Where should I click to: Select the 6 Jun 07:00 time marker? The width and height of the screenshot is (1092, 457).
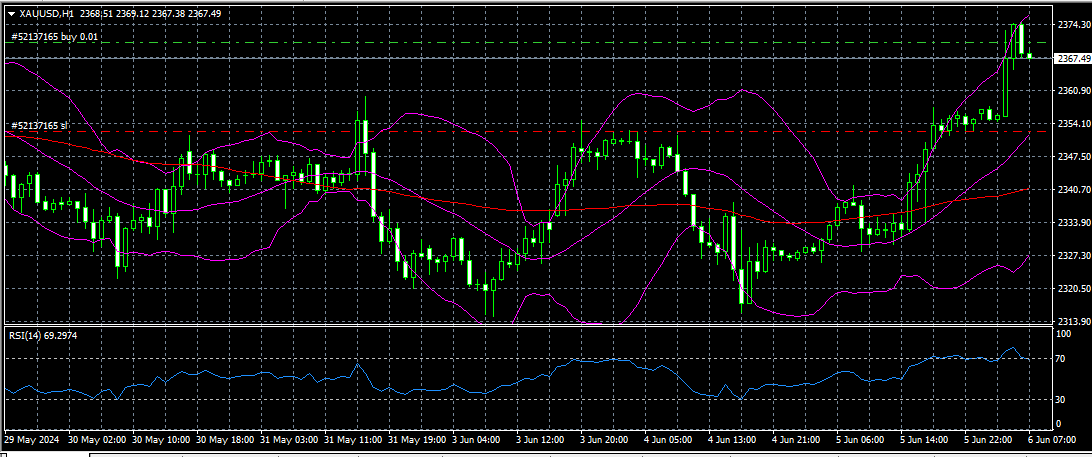pos(1049,440)
